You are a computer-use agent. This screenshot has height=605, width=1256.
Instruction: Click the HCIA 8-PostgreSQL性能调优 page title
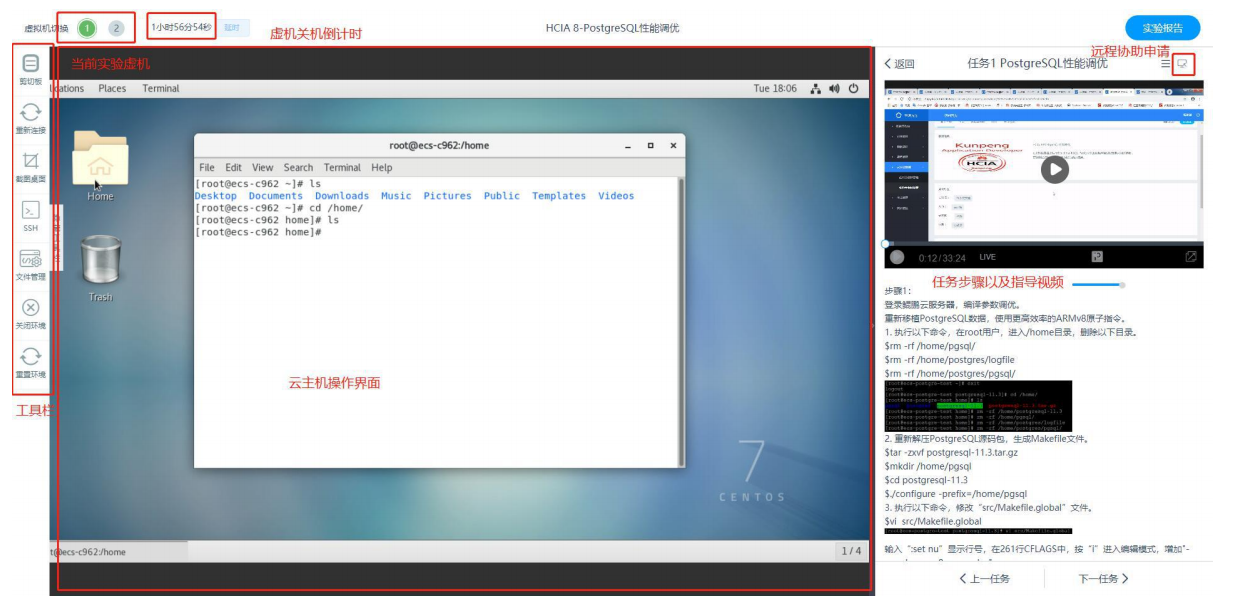coord(612,28)
